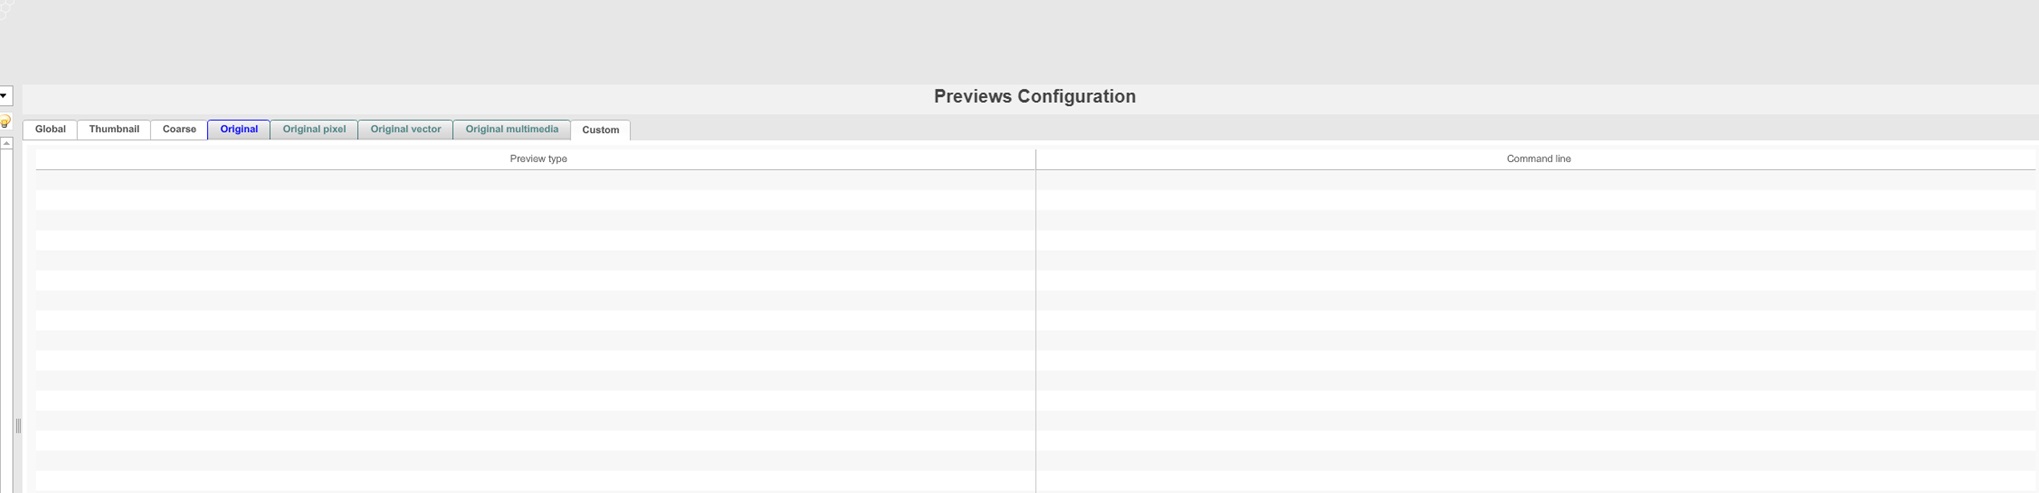Screen dimensions: 2039x493
Task: Click the Command line column header
Action: [1538, 159]
